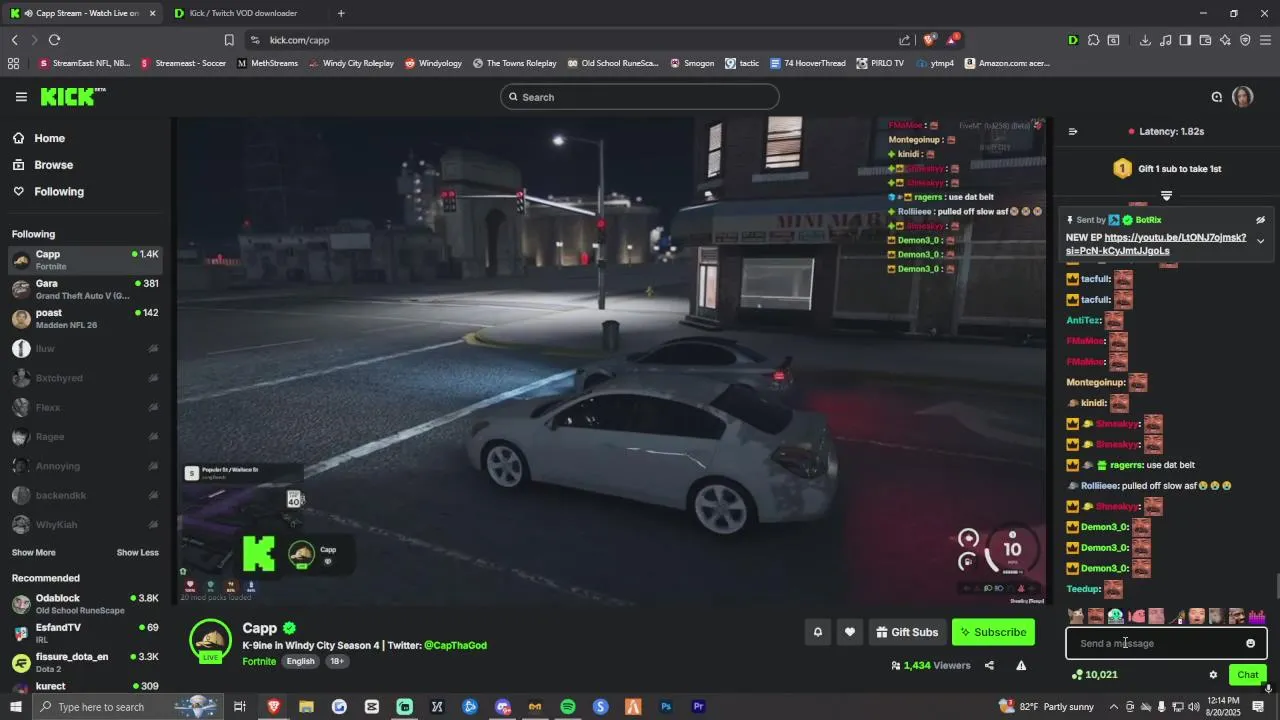1280x720 pixels.
Task: Open Windy City Roleplay bookmark
Action: click(351, 63)
